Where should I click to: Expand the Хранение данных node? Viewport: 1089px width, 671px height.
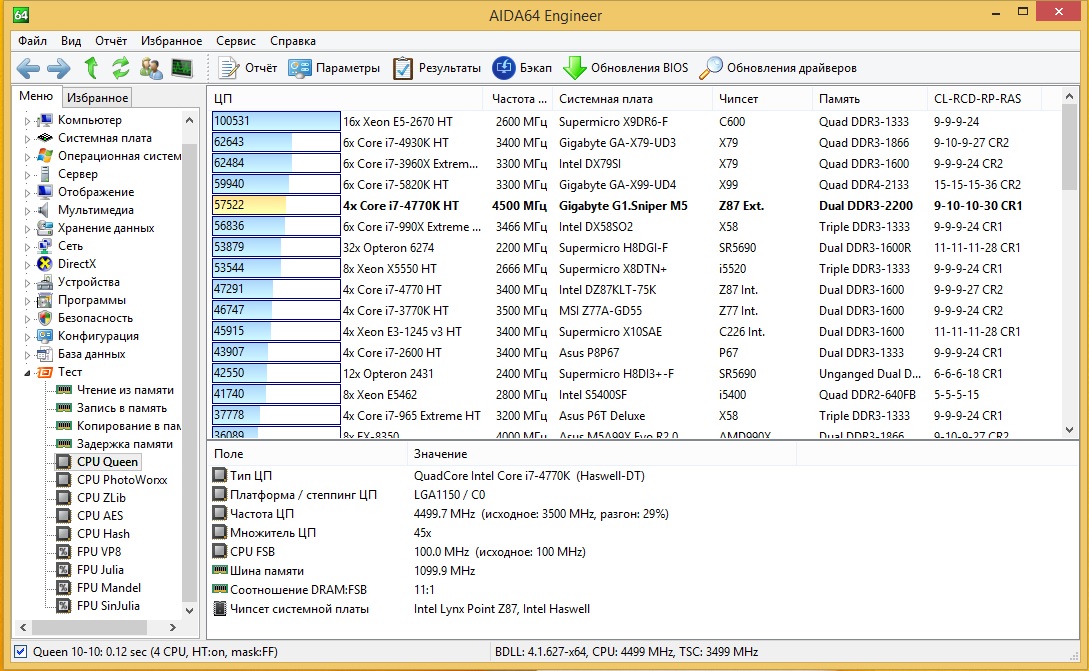point(27,229)
